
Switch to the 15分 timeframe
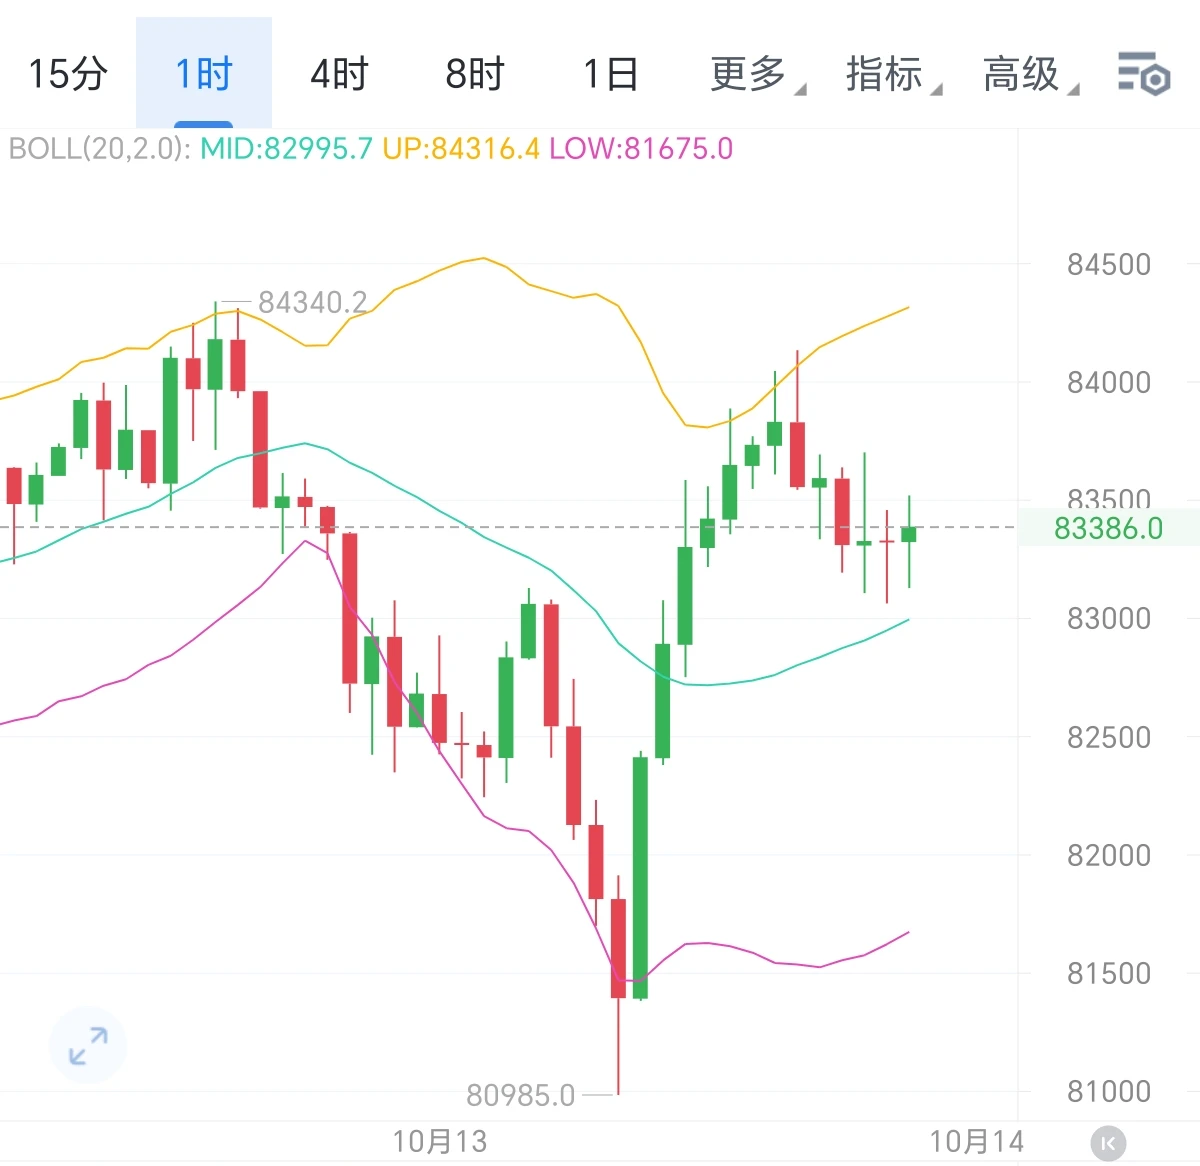click(67, 74)
